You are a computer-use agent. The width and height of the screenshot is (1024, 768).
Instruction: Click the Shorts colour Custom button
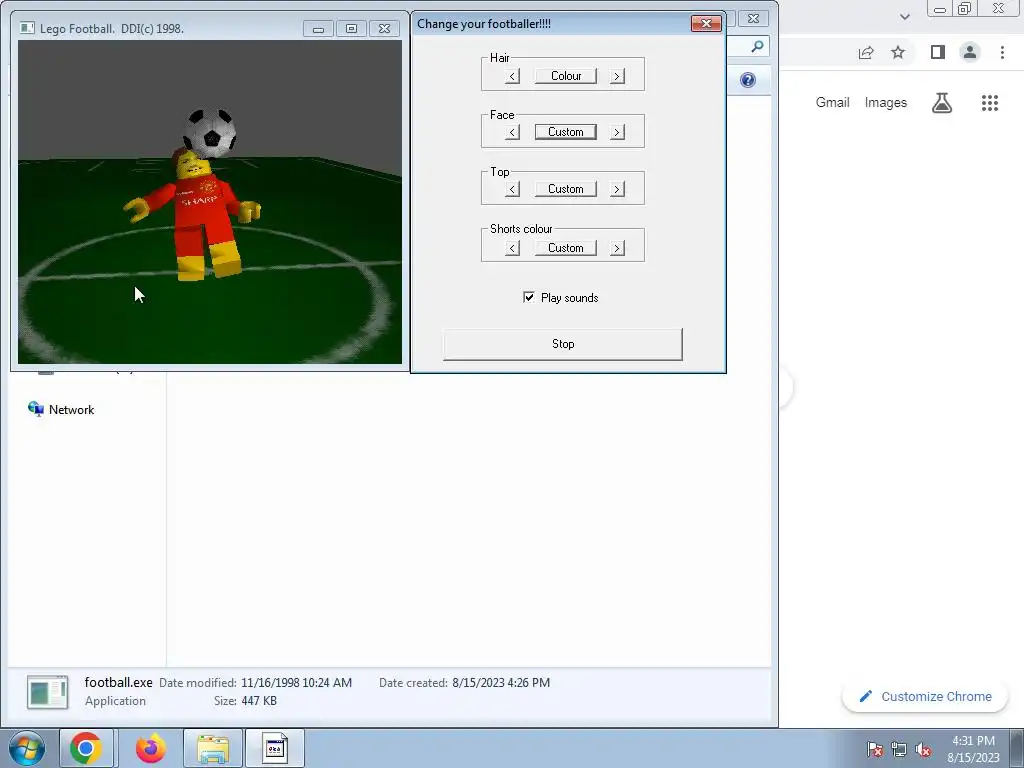tap(566, 248)
